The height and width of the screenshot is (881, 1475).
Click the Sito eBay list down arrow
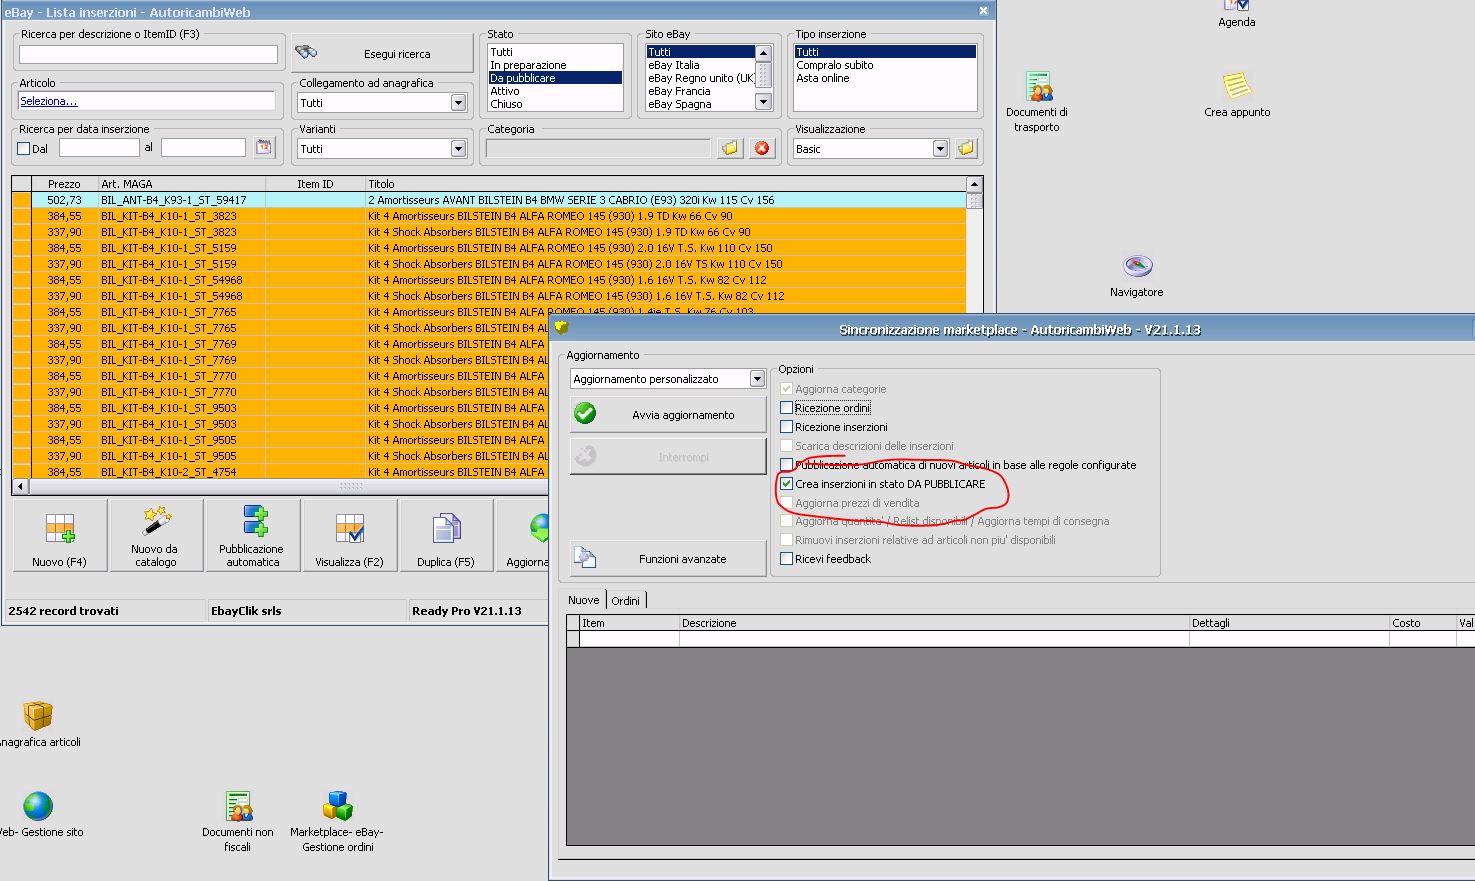pyautogui.click(x=763, y=102)
